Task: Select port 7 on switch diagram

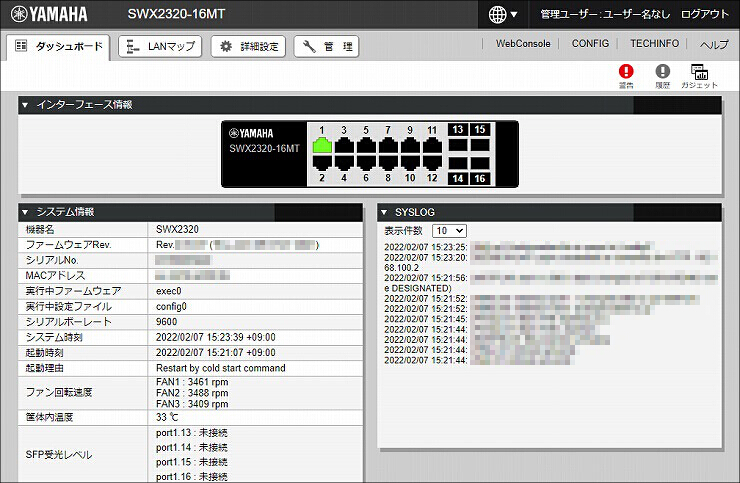Action: 388,145
